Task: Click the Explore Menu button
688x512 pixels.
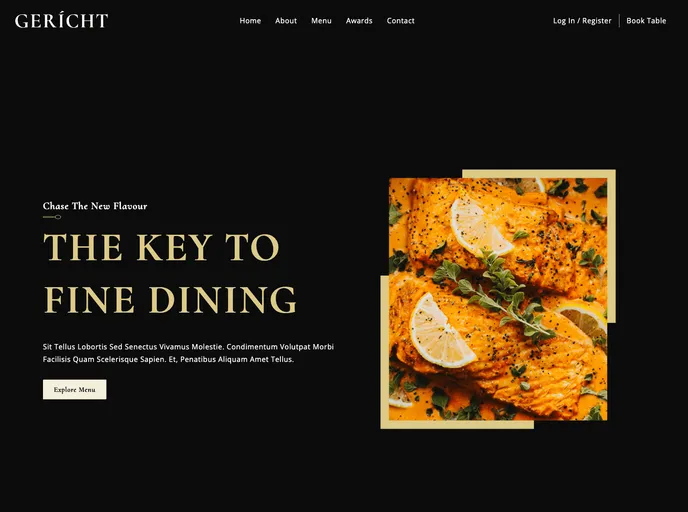Action: click(75, 390)
